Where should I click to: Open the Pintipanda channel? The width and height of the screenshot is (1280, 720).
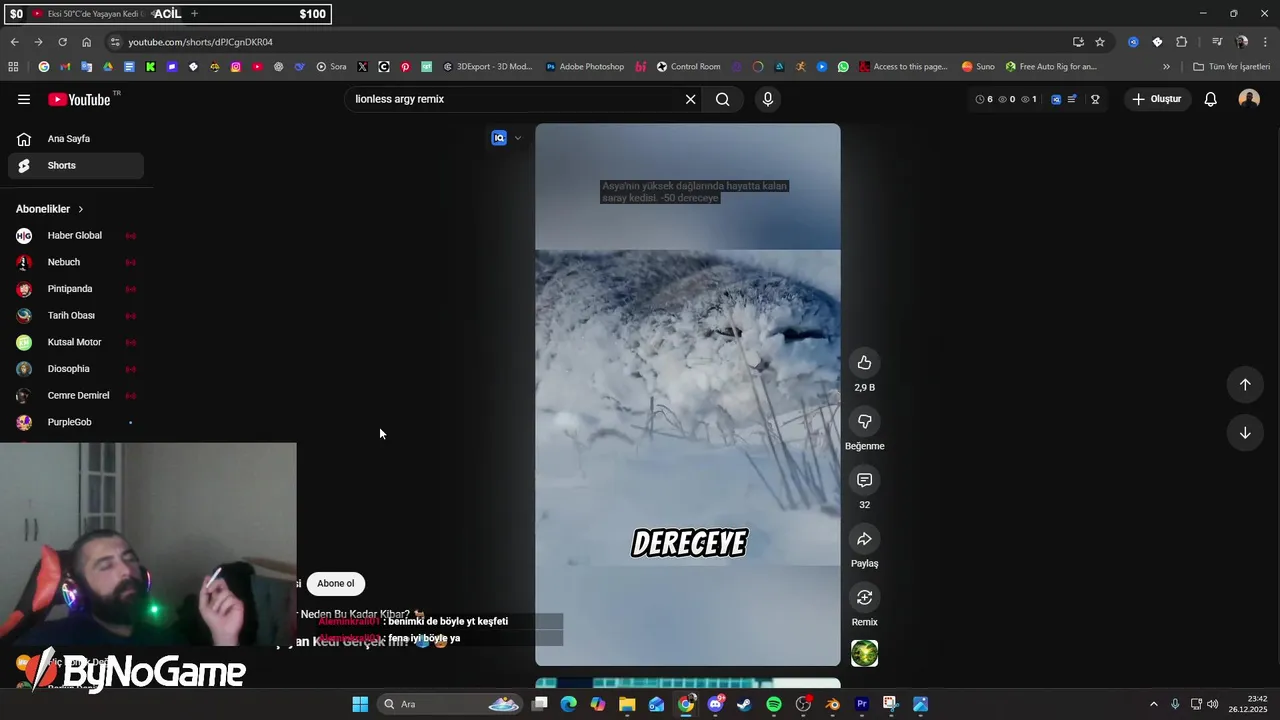pos(76,289)
